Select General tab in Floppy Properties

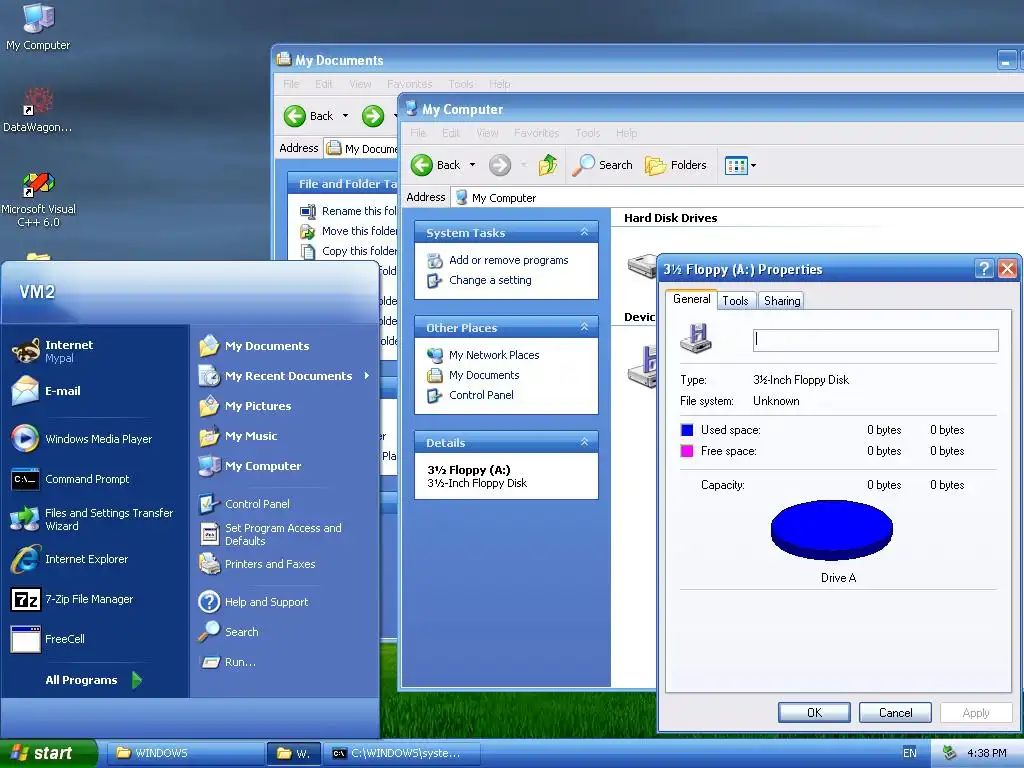[x=691, y=299]
